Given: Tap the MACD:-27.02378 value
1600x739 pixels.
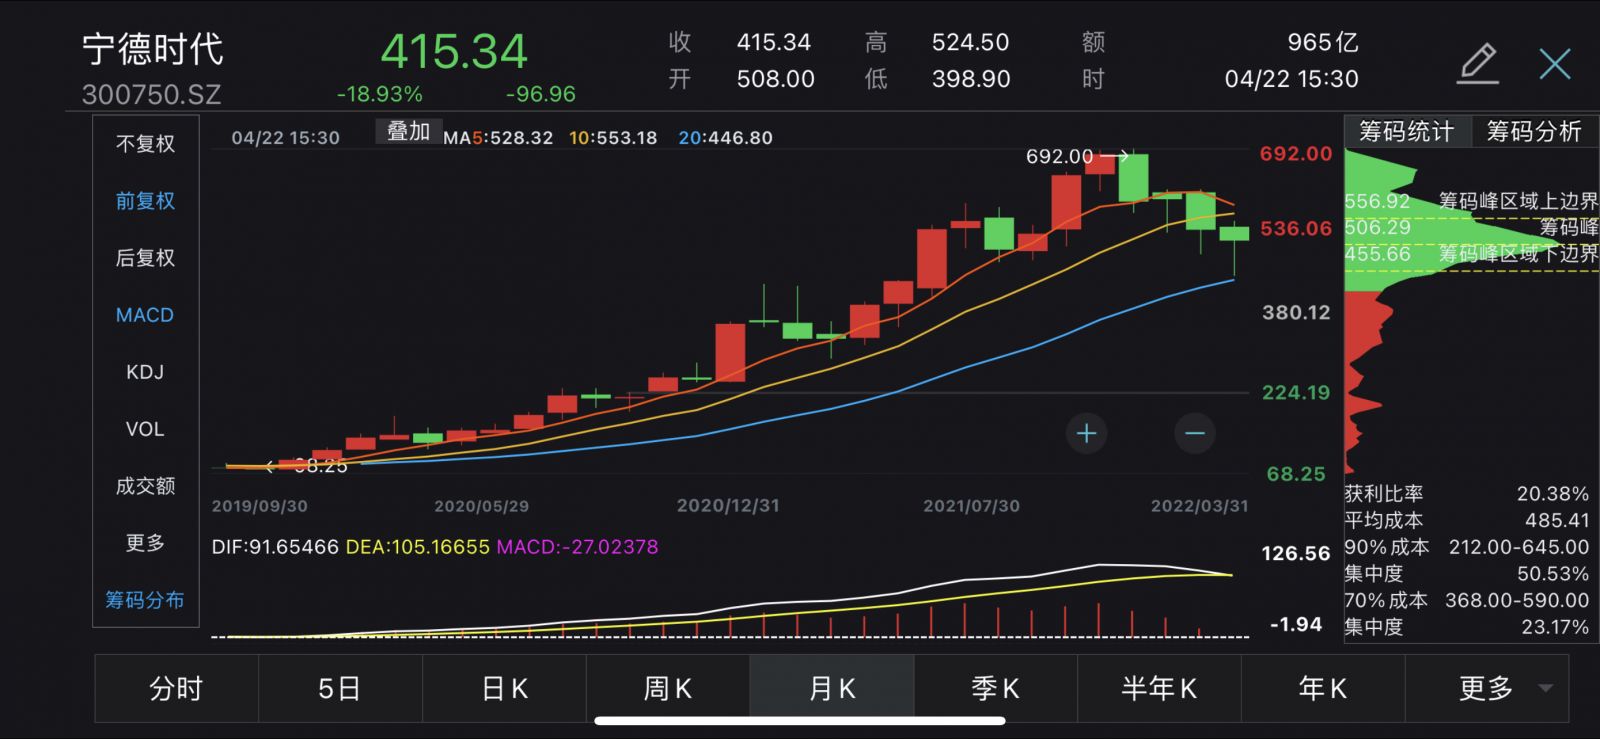Looking at the screenshot, I should (x=577, y=547).
